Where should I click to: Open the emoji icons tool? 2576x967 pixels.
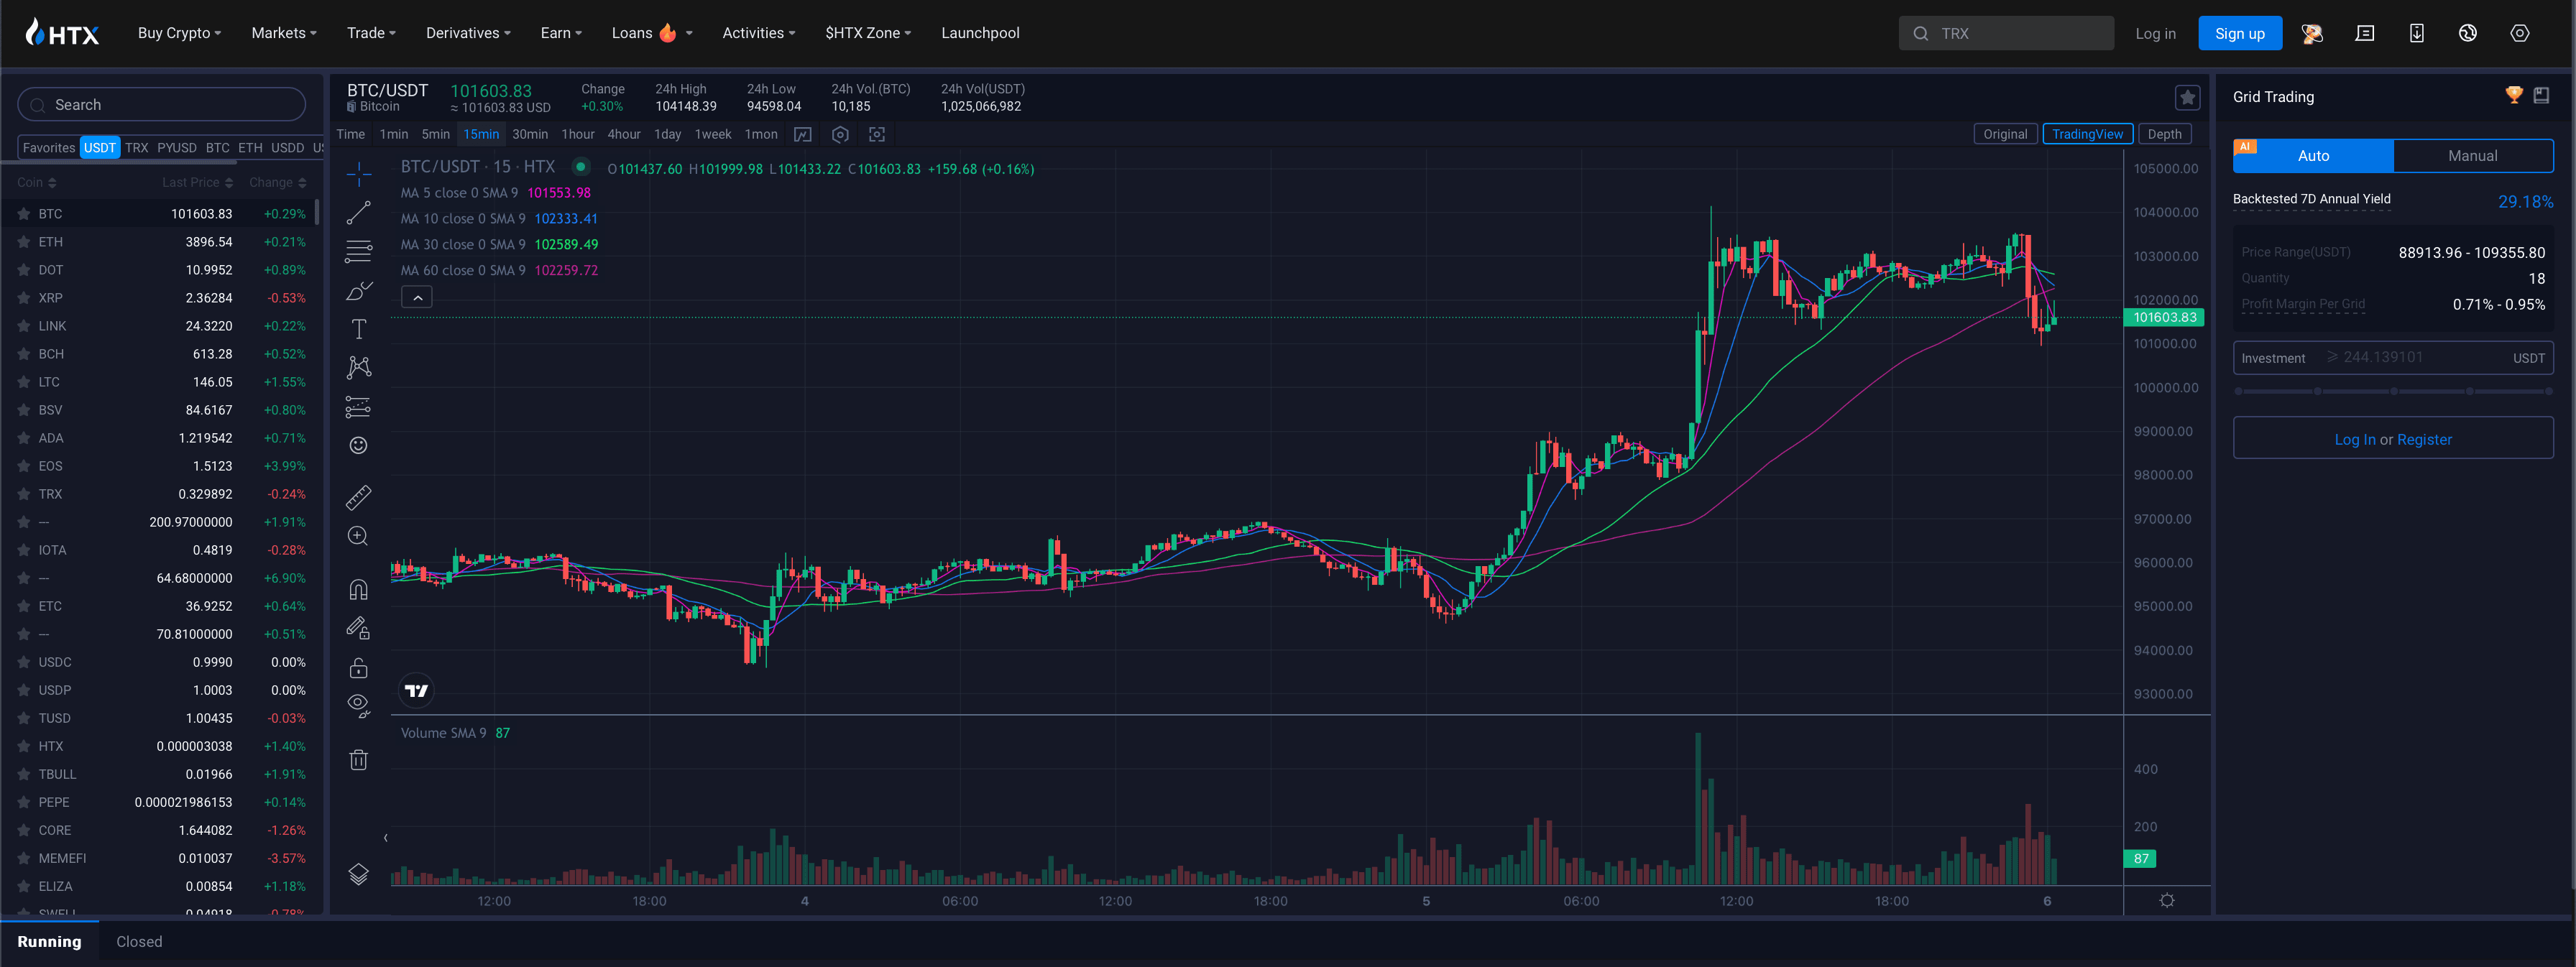coord(358,445)
